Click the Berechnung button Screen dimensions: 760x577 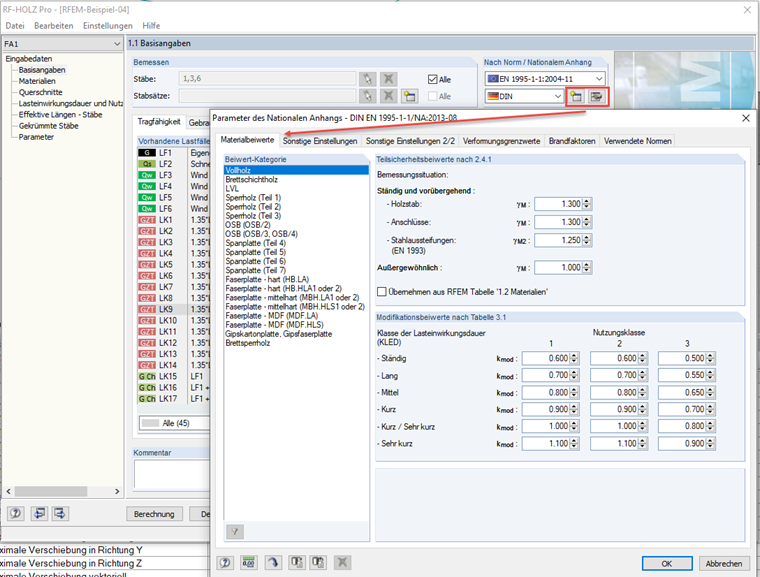click(155, 514)
